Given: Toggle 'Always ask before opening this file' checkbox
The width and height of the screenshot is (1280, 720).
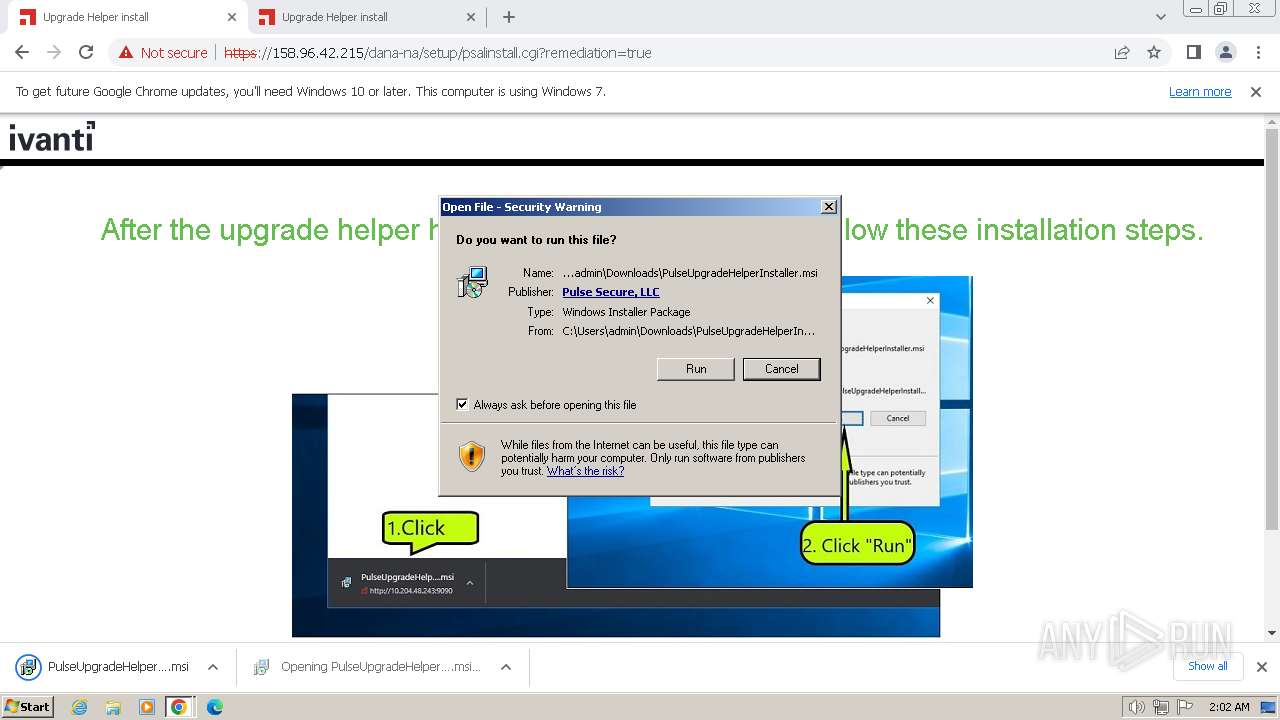Looking at the screenshot, I should (x=462, y=405).
